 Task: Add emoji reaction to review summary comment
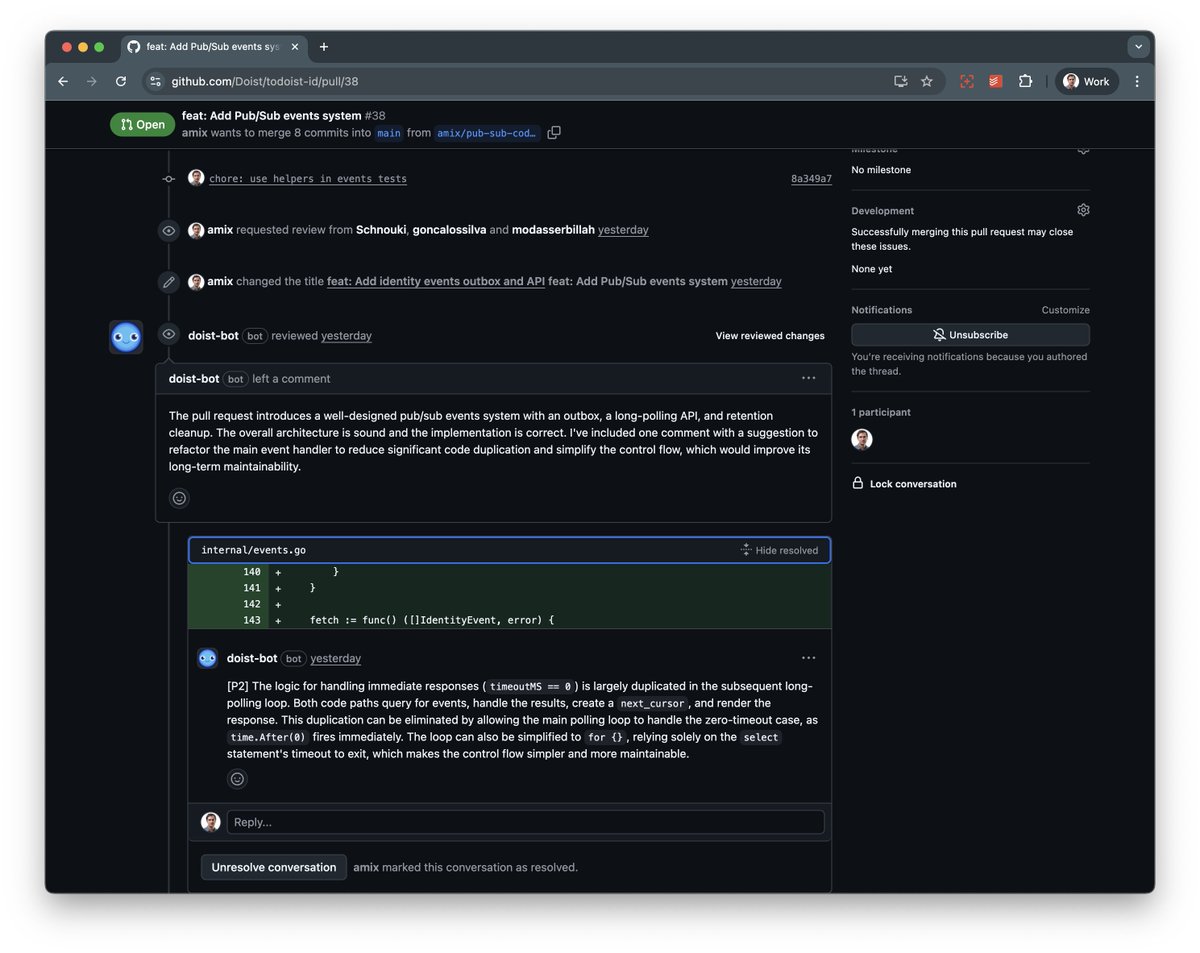180,498
